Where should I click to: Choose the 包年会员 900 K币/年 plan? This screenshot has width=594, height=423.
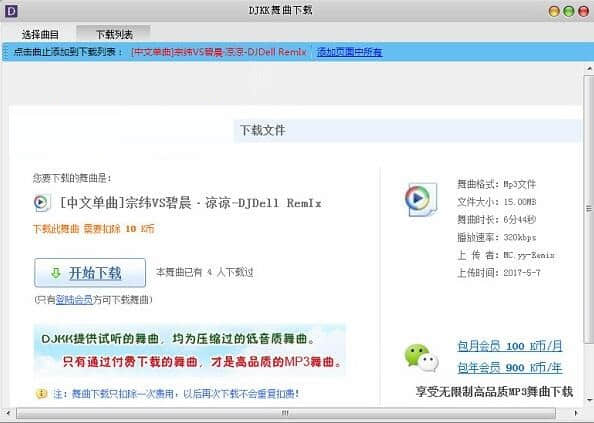click(x=510, y=367)
